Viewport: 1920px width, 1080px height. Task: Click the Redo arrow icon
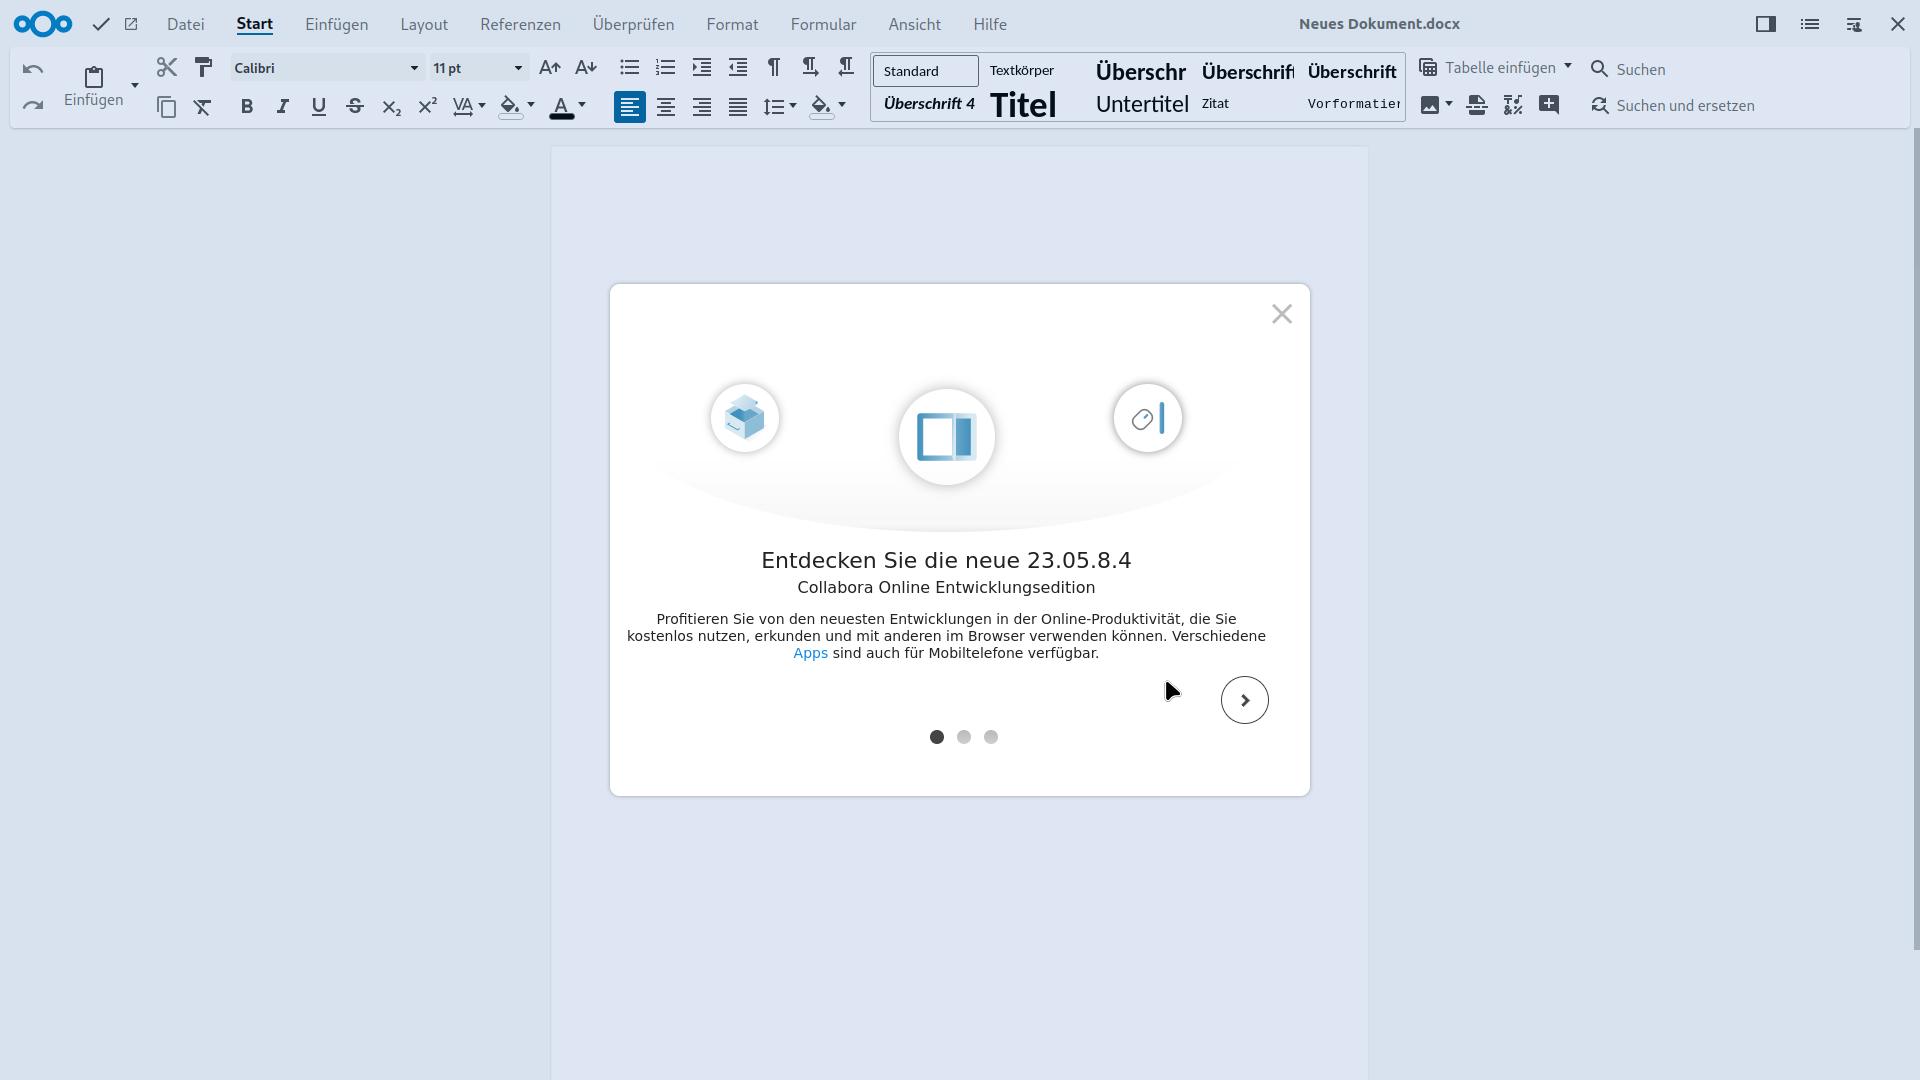tap(32, 105)
